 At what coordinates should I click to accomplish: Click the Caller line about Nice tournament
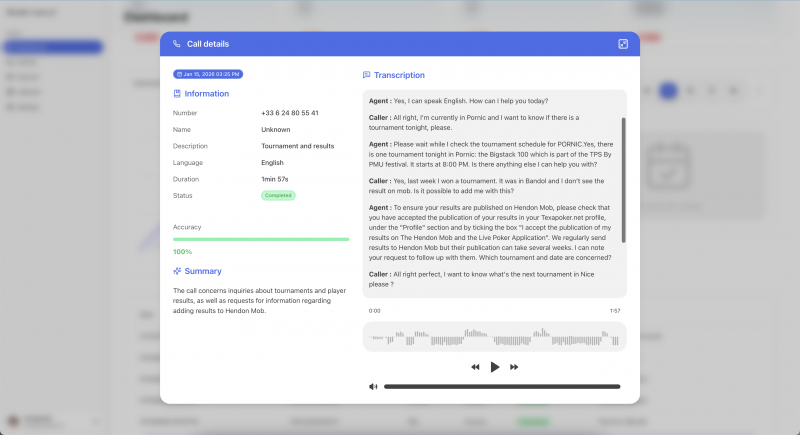pos(481,279)
